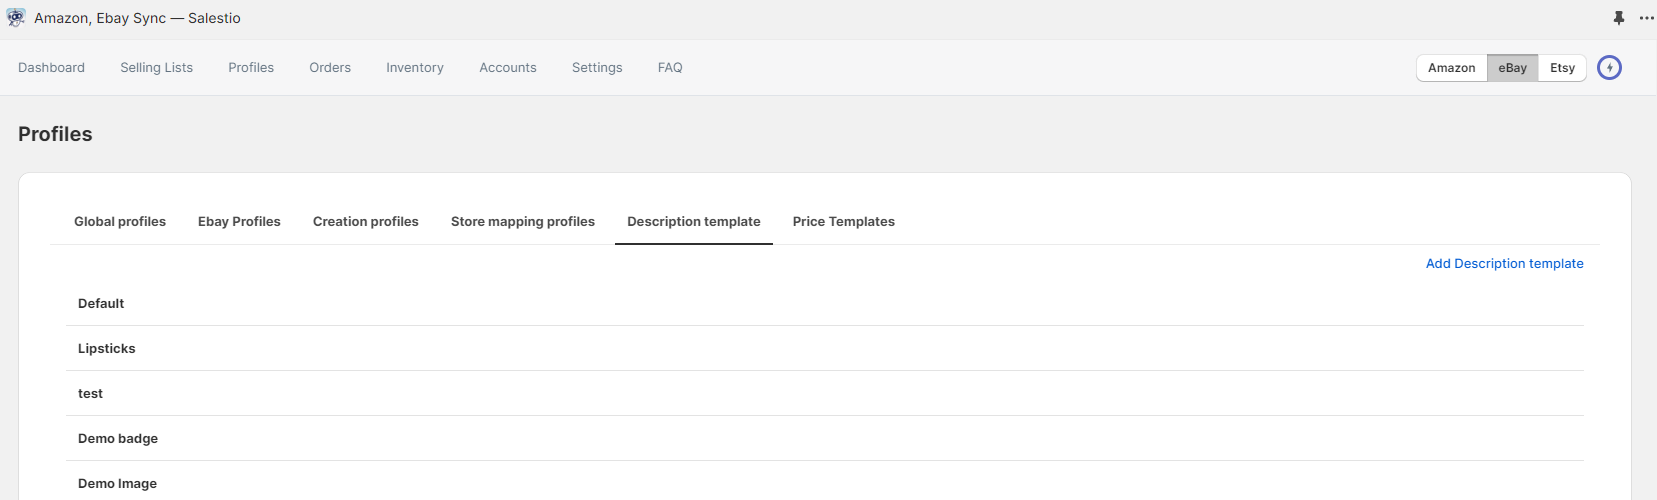Select the Default description template row
Image resolution: width=1657 pixels, height=500 pixels.
[101, 304]
